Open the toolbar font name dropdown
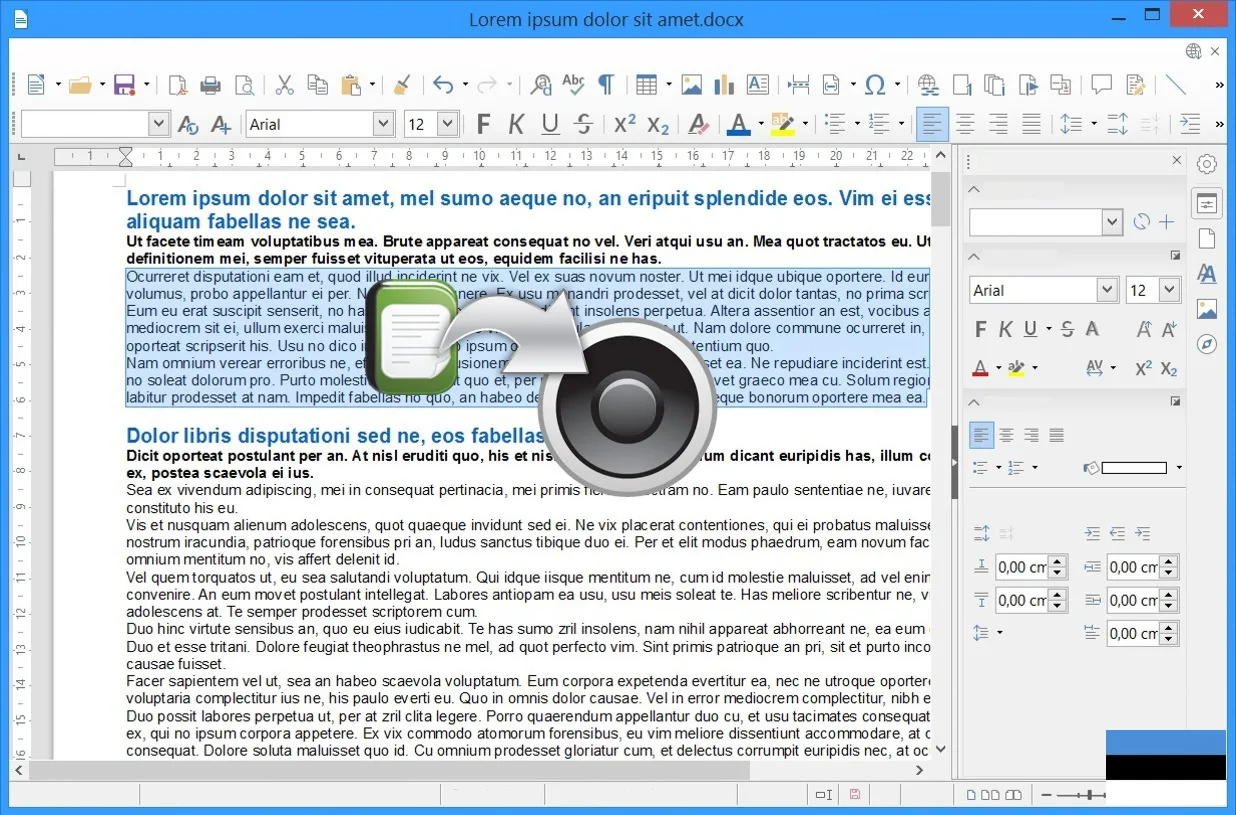 [383, 124]
